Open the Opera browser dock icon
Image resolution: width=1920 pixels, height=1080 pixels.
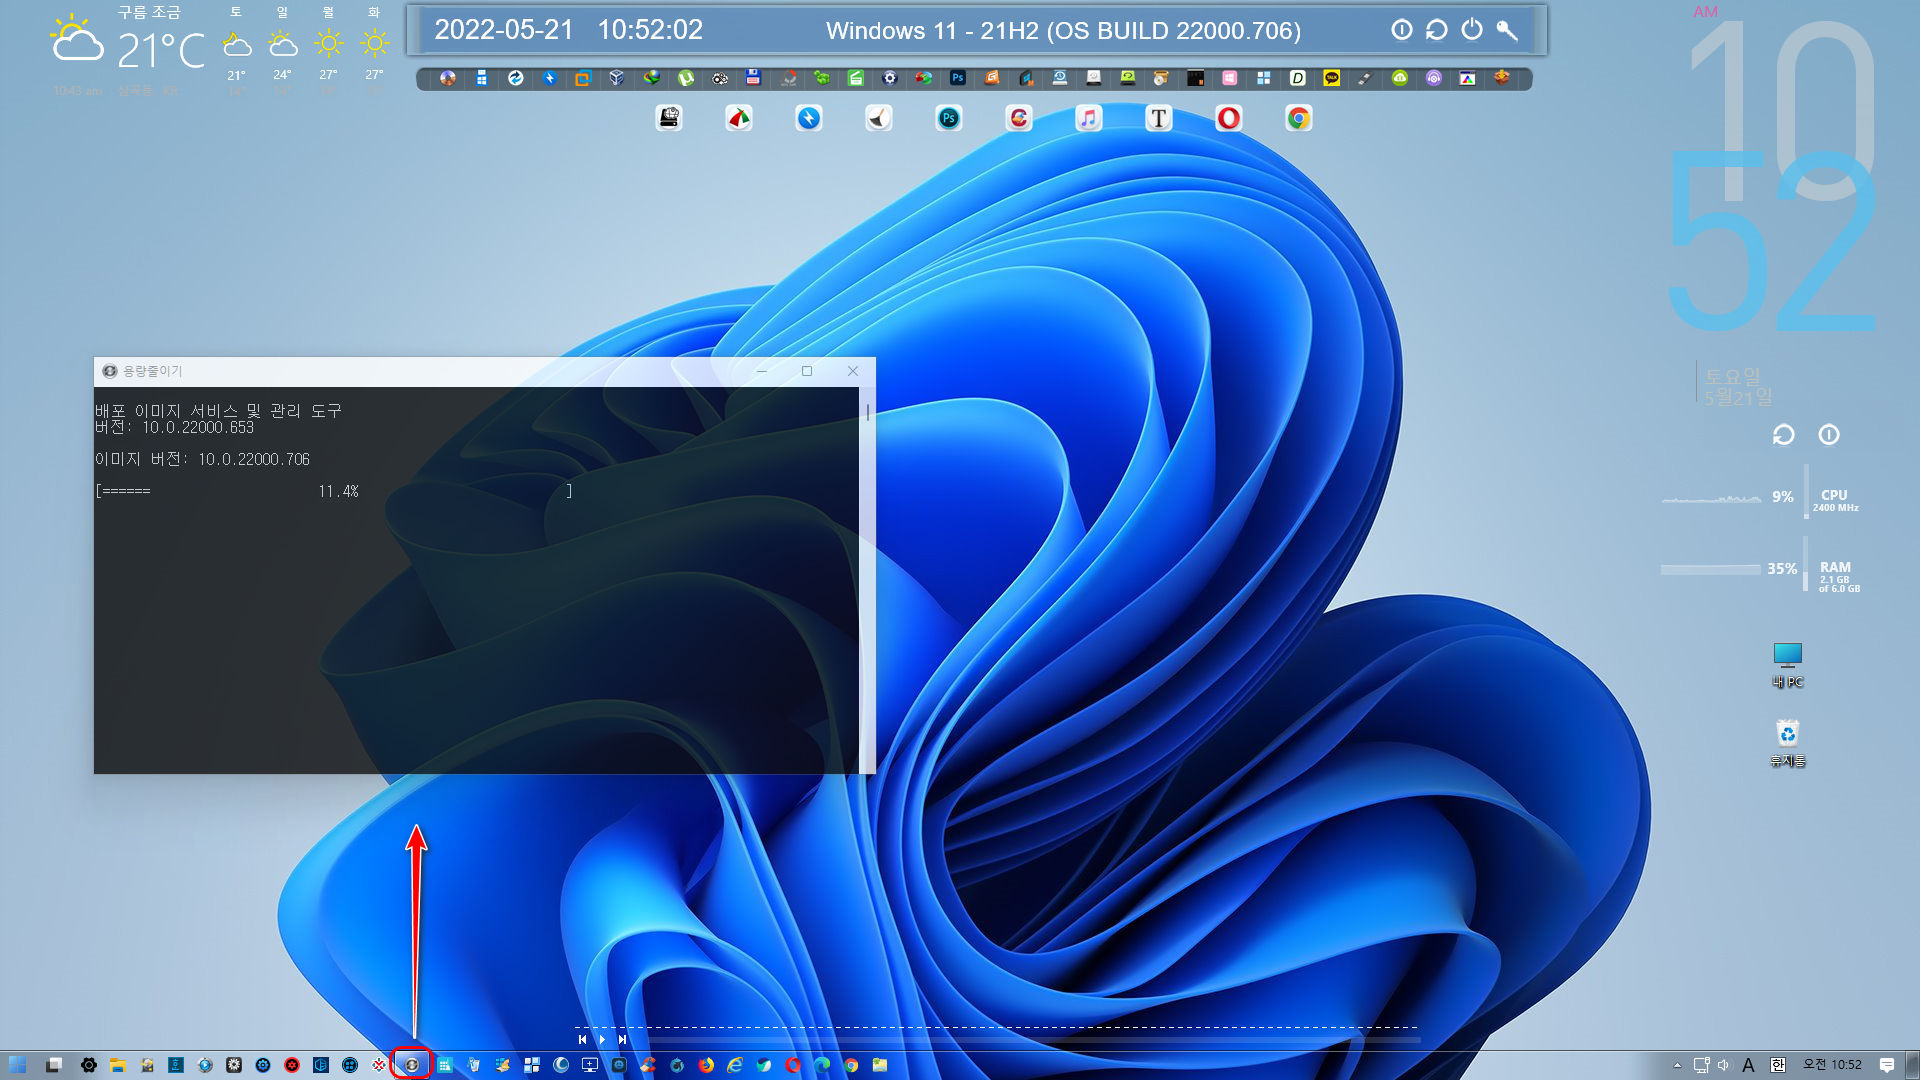[x=1228, y=119]
